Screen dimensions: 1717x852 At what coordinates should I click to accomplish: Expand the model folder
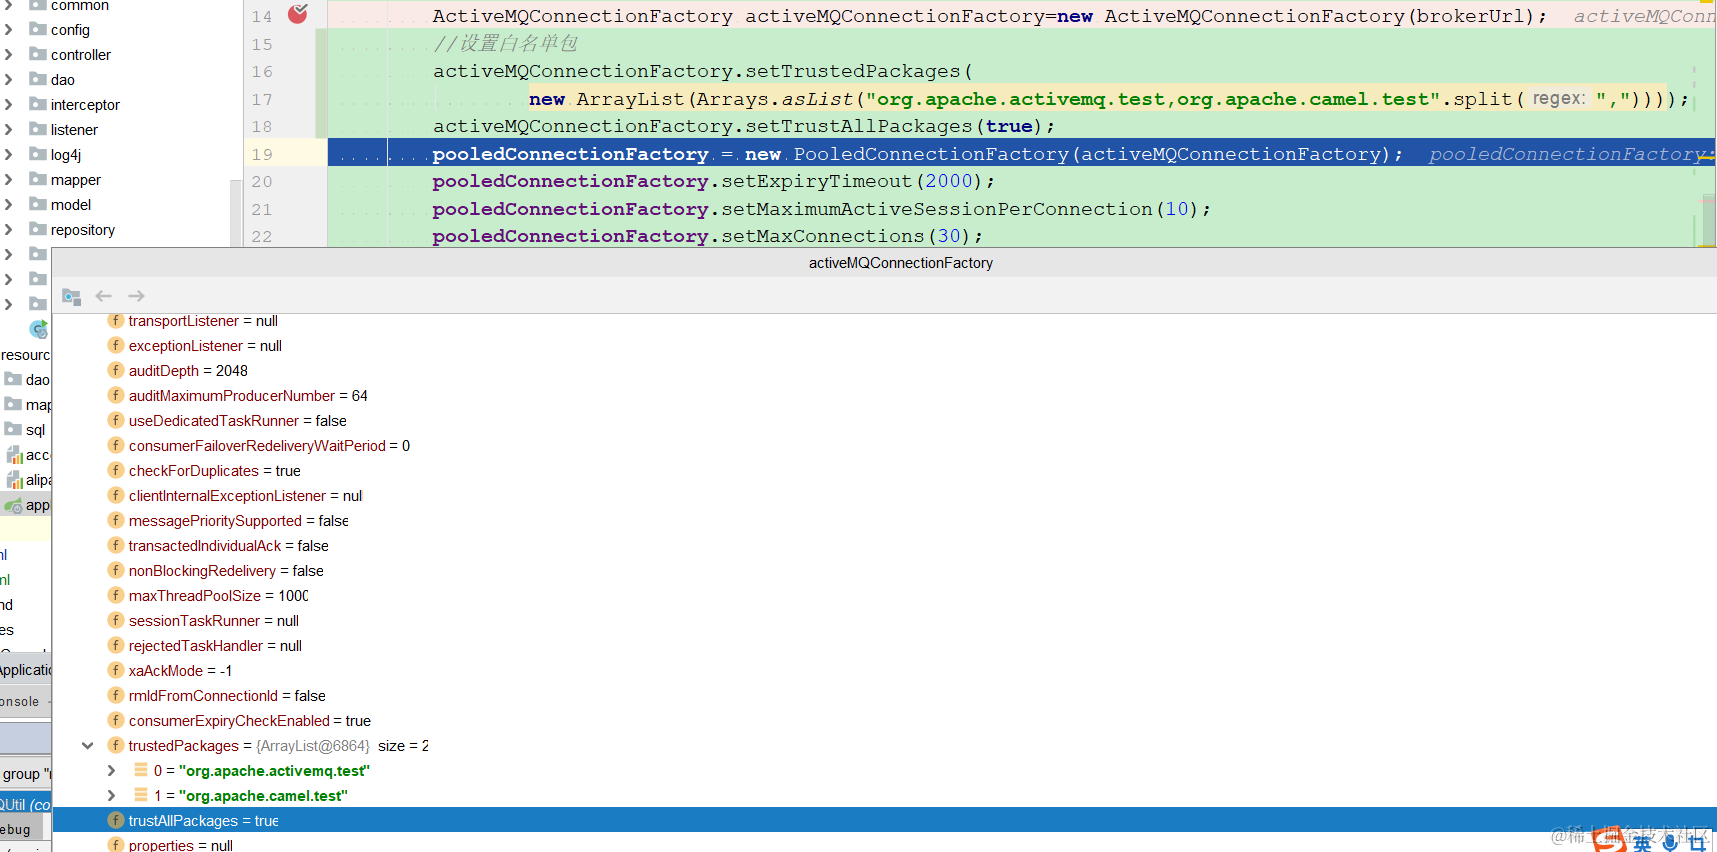coord(9,205)
